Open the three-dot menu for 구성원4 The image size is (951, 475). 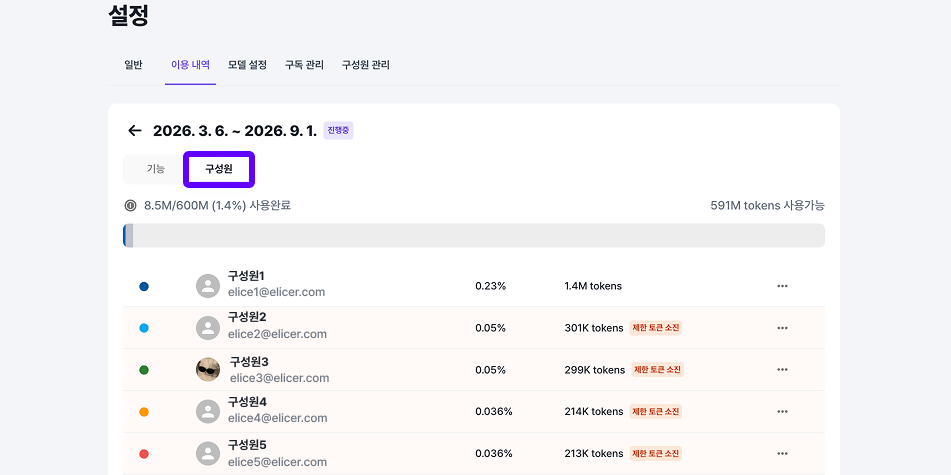pyautogui.click(x=782, y=412)
